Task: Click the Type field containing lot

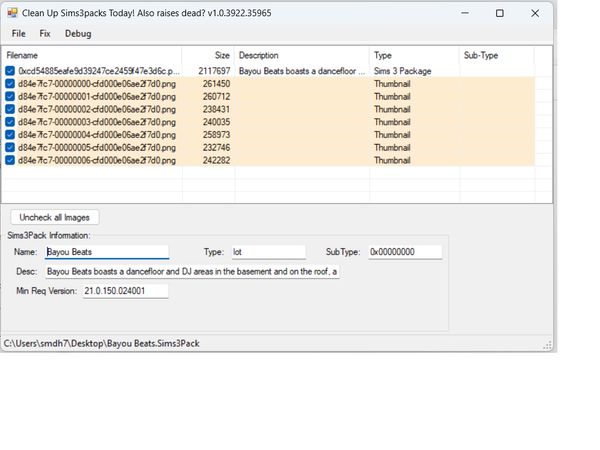Action: pos(268,252)
